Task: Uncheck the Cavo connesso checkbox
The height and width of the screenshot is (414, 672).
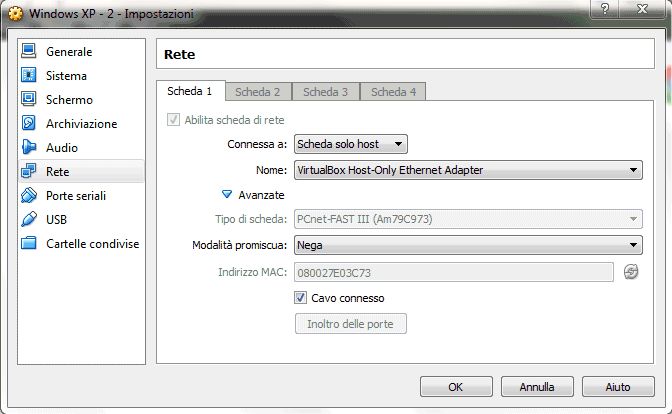Action: [300, 297]
